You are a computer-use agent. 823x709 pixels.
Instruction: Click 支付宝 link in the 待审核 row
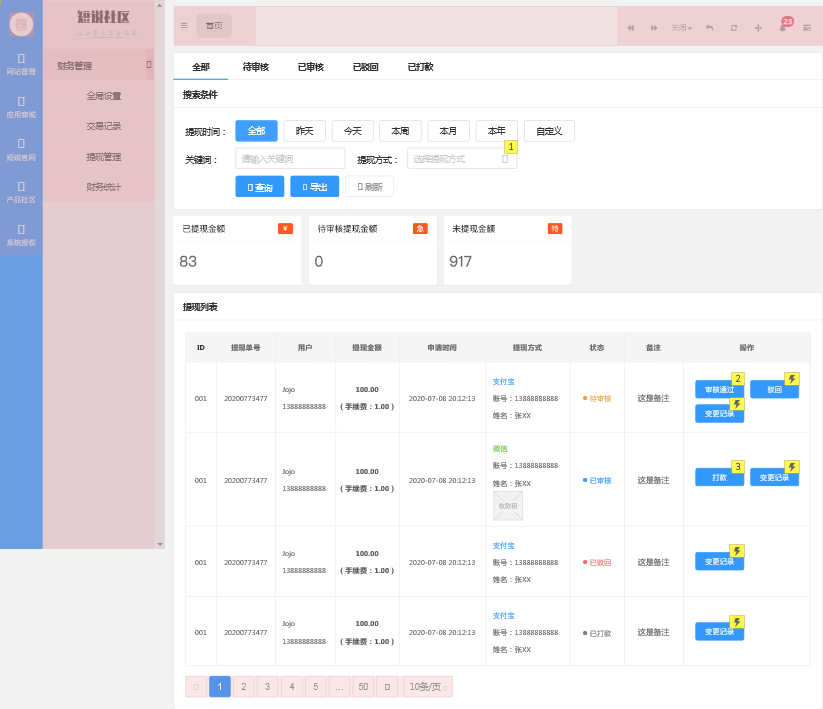pos(503,382)
